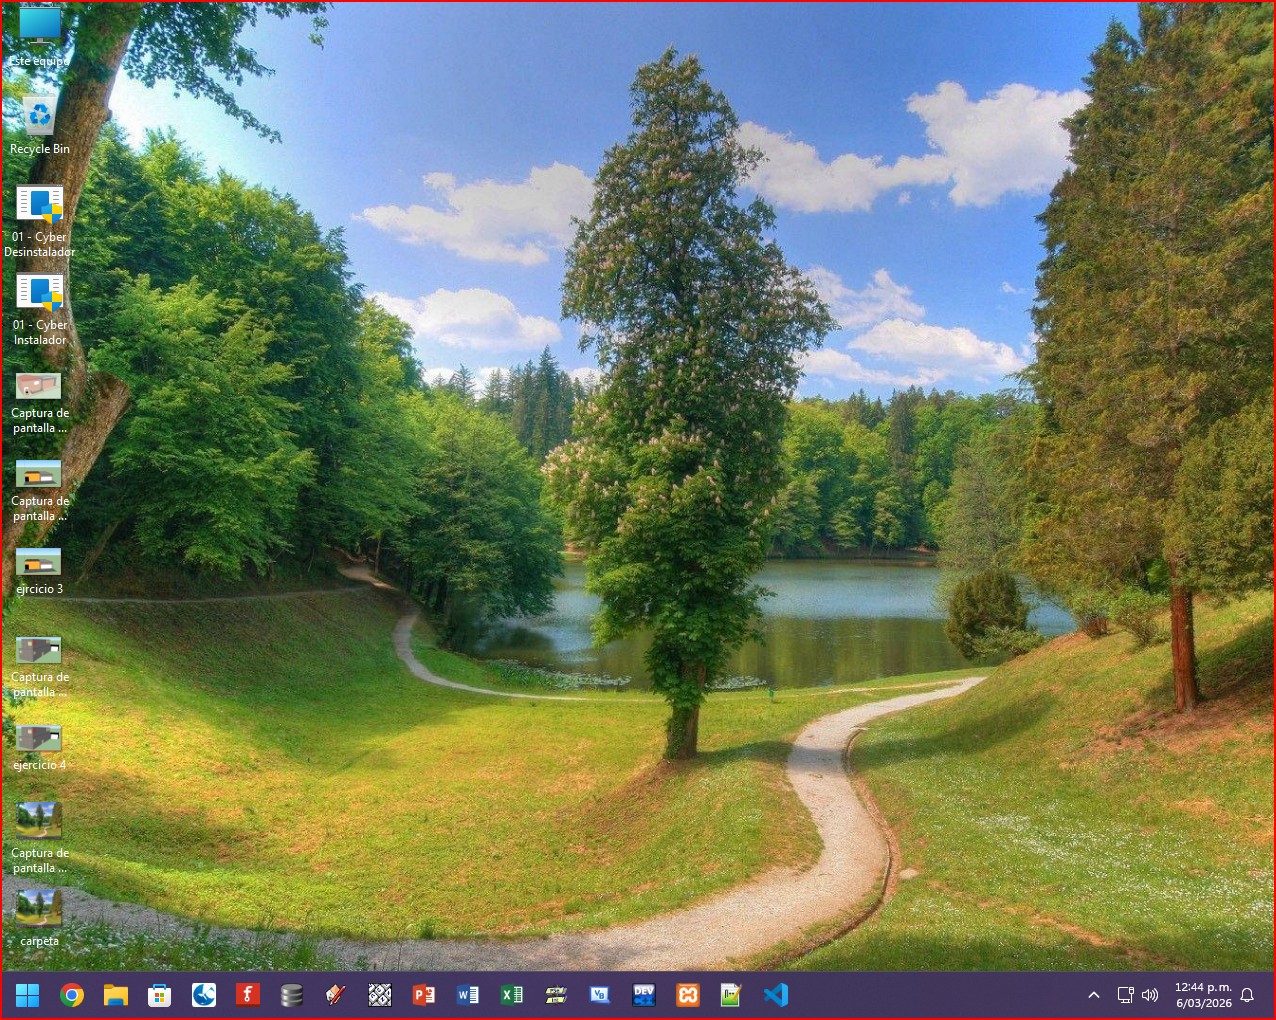
Task: Open the notifications bell
Action: click(1247, 995)
